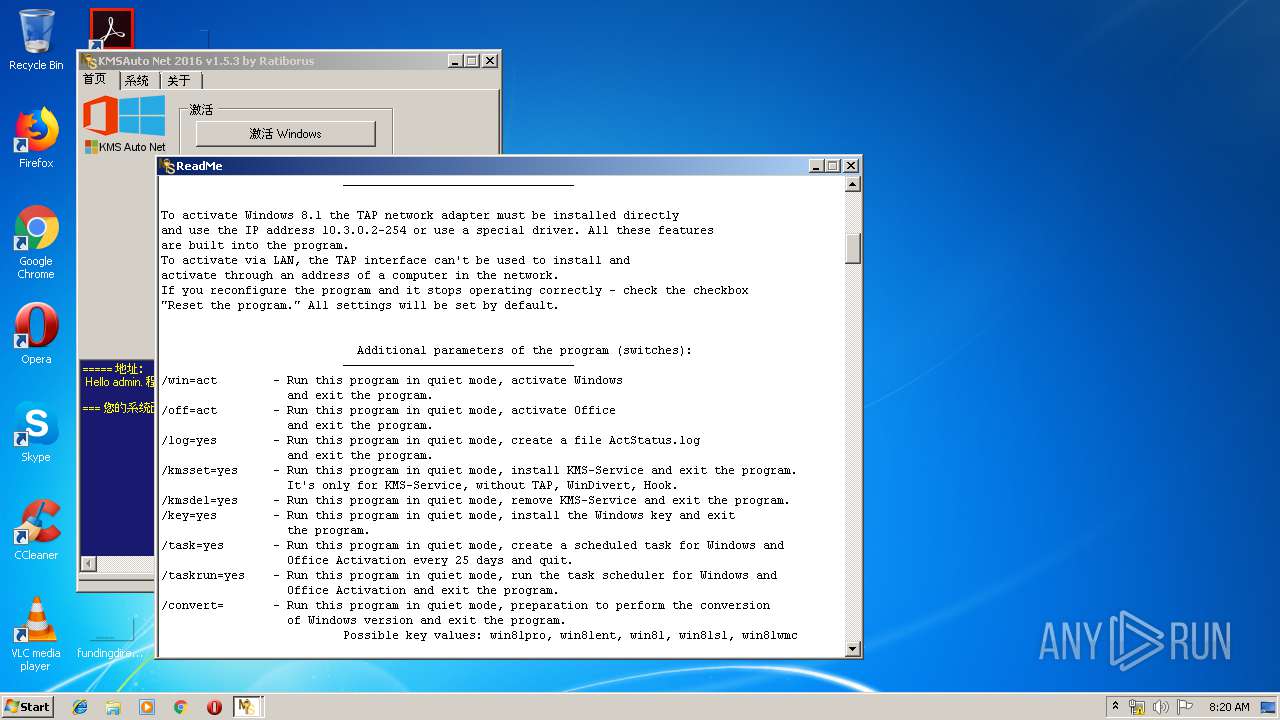Click the /off=act switch text
This screenshot has height=720, width=1280.
point(189,410)
